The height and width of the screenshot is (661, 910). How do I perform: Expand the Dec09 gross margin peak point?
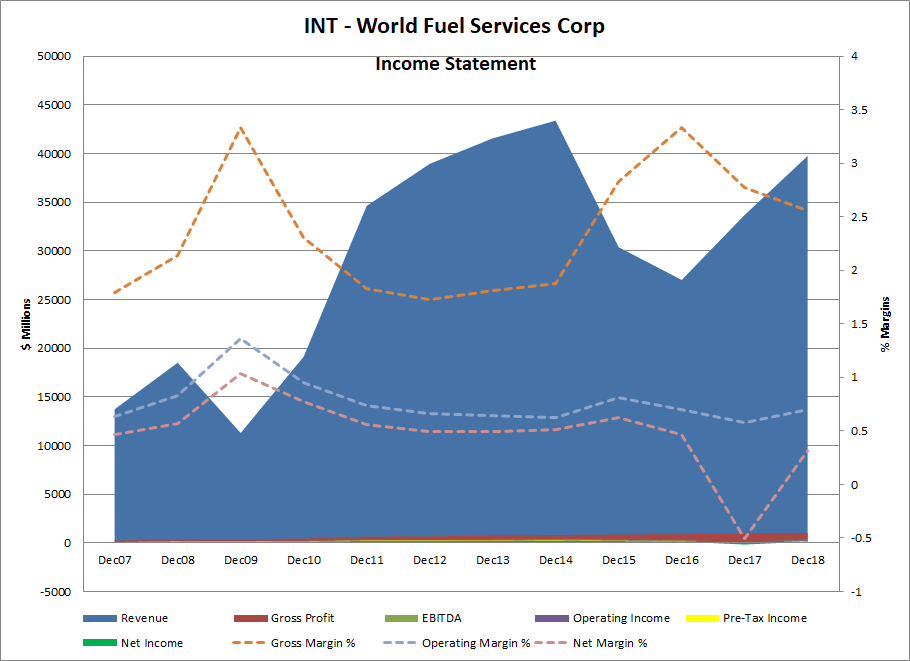242,128
